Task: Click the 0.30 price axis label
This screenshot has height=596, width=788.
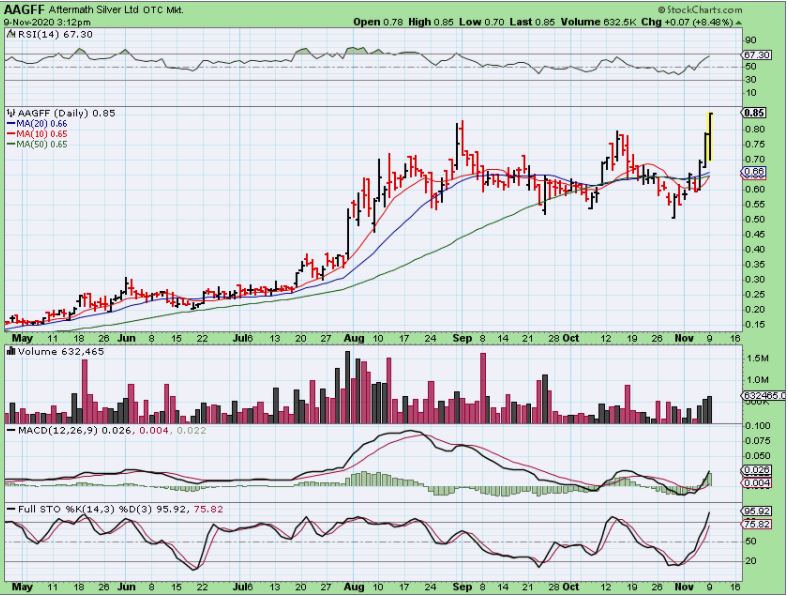Action: [755, 279]
